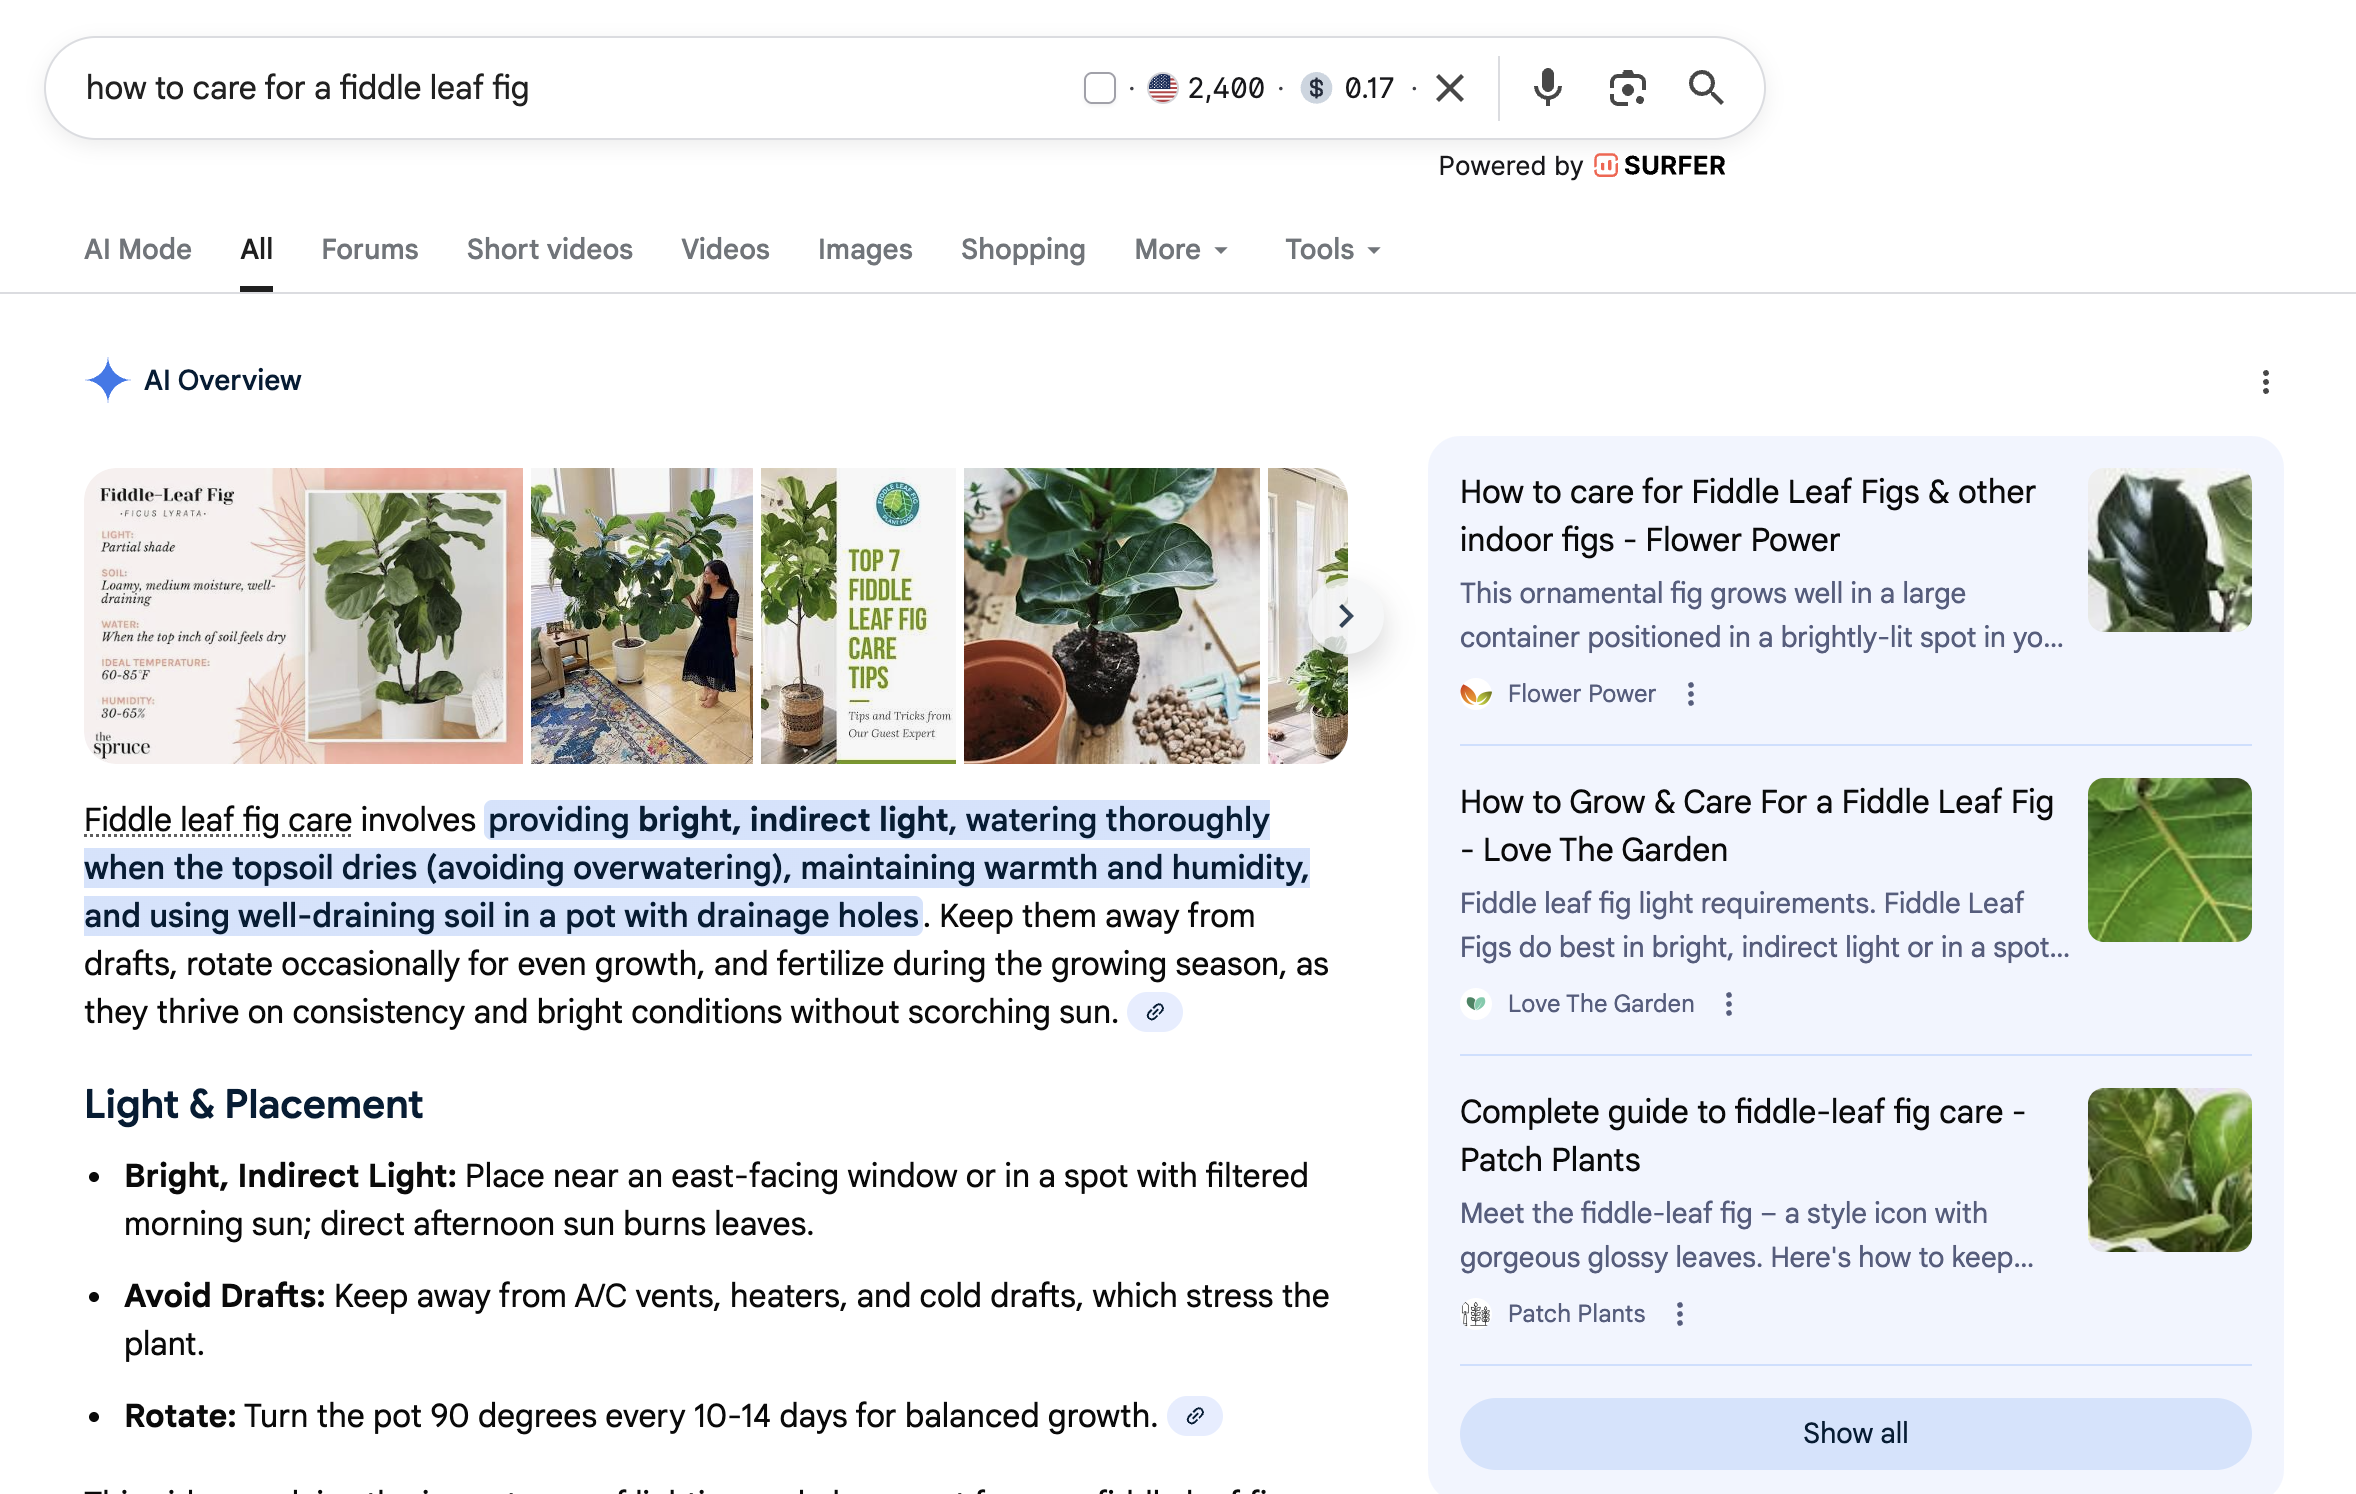Switch to the Shopping tab
The image size is (2356, 1494).
[1023, 249]
